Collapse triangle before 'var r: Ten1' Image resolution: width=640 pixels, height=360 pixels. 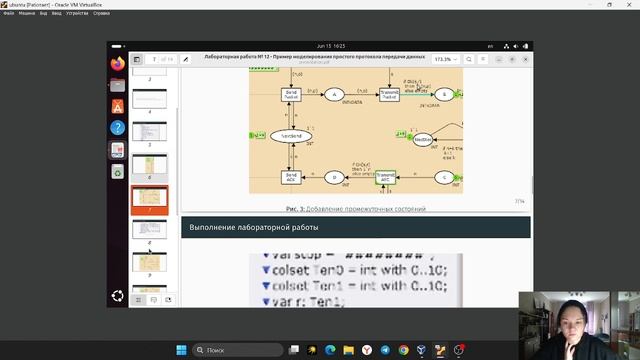pyautogui.click(x=266, y=302)
